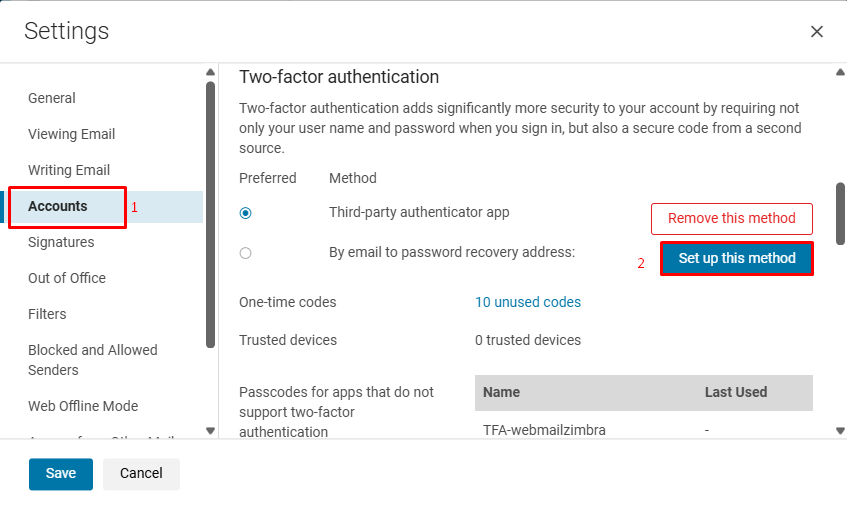Select the Accounts section

click(x=58, y=206)
